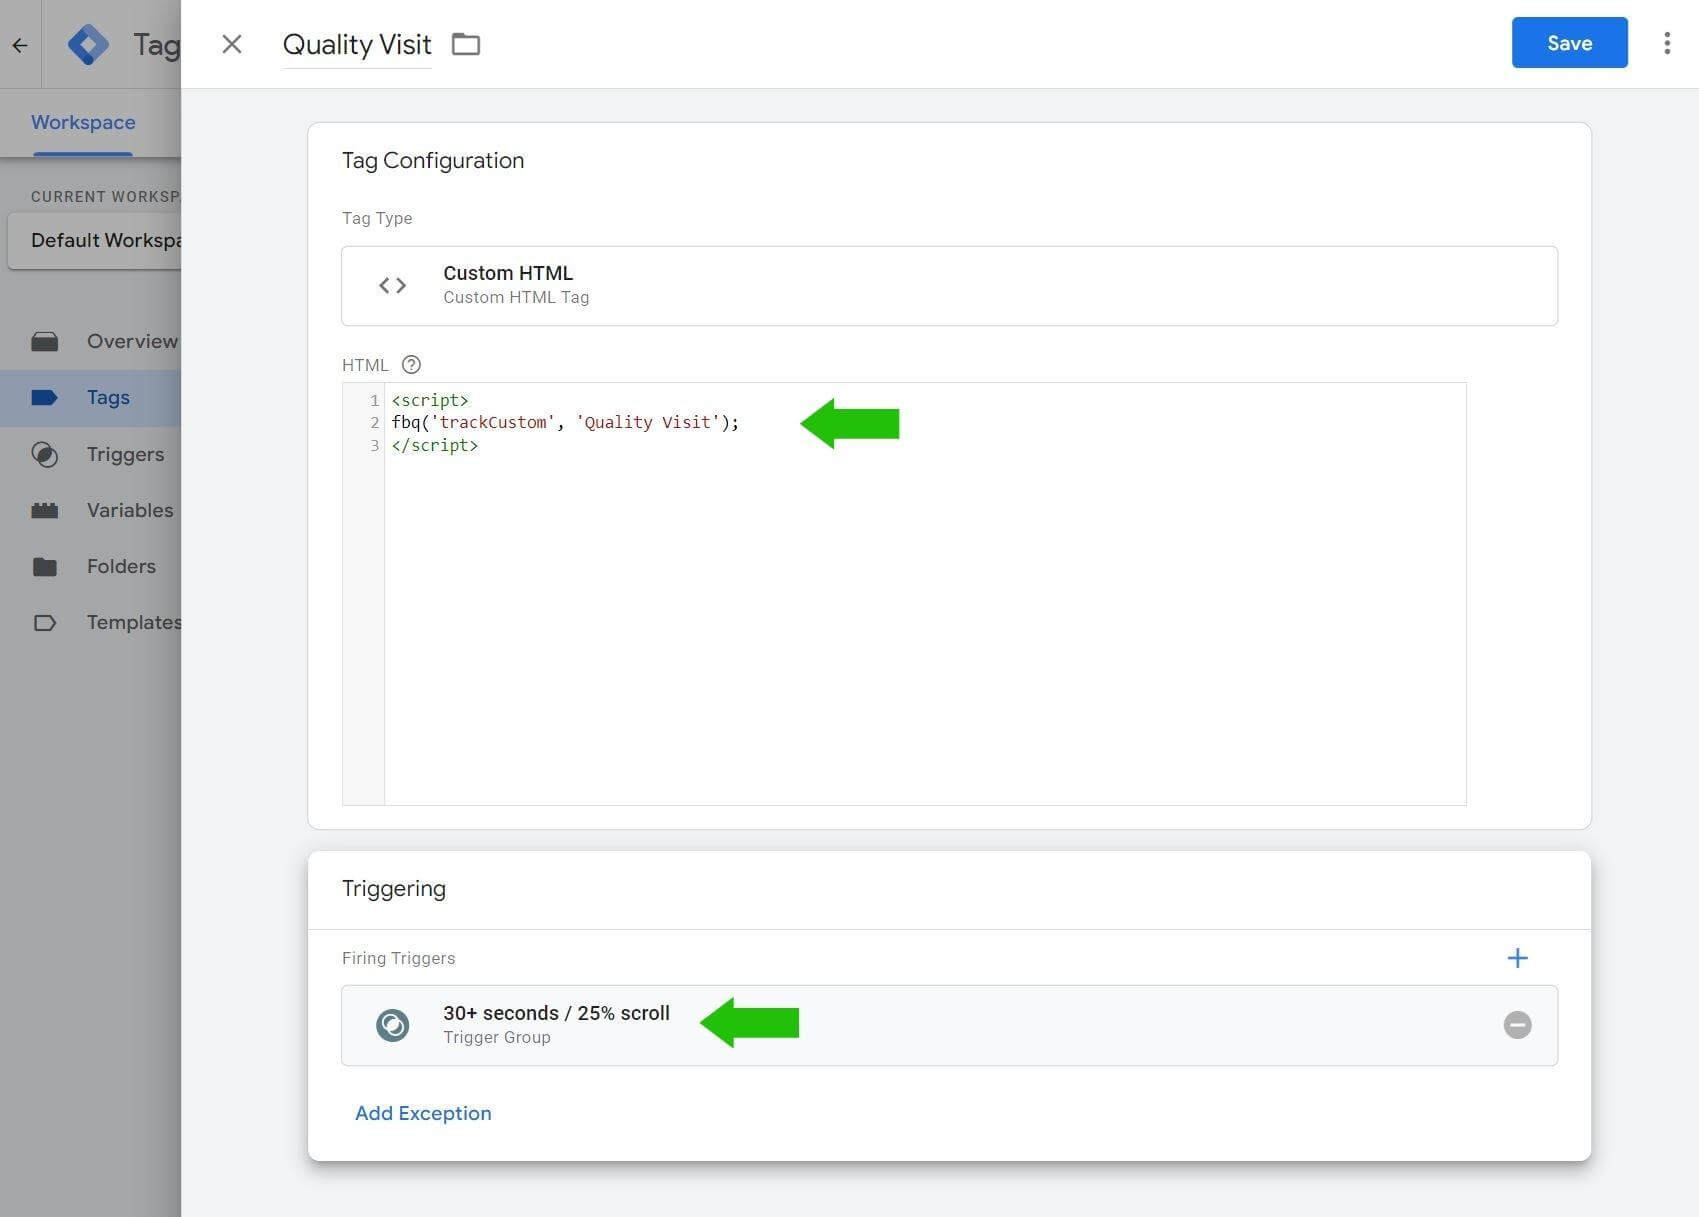Viewport: 1699px width, 1217px height.
Task: Remove the 30+ seconds / 25% scroll trigger
Action: 1517,1025
